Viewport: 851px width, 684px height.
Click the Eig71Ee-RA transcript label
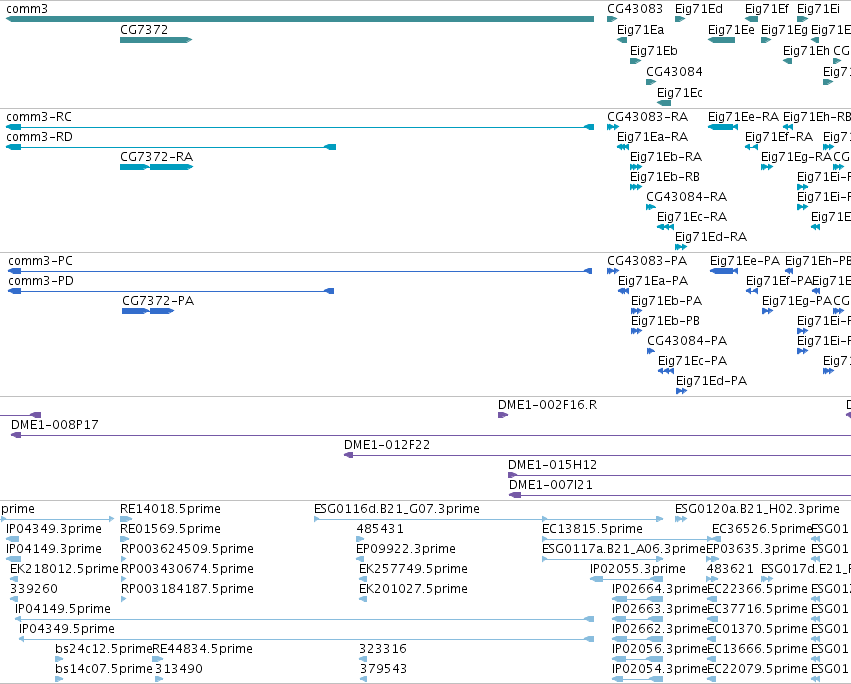point(743,117)
